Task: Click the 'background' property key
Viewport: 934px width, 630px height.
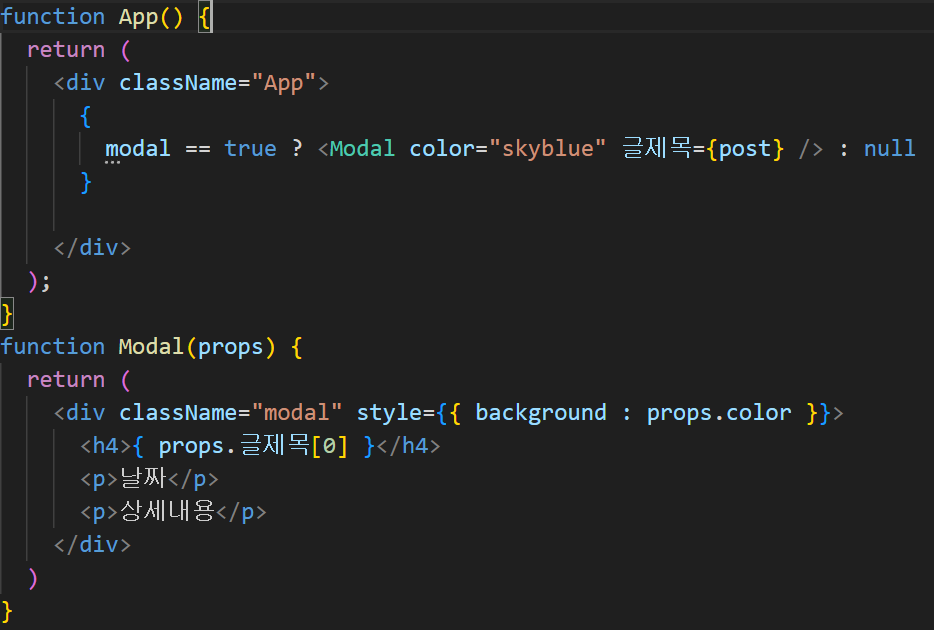Action: (x=541, y=413)
